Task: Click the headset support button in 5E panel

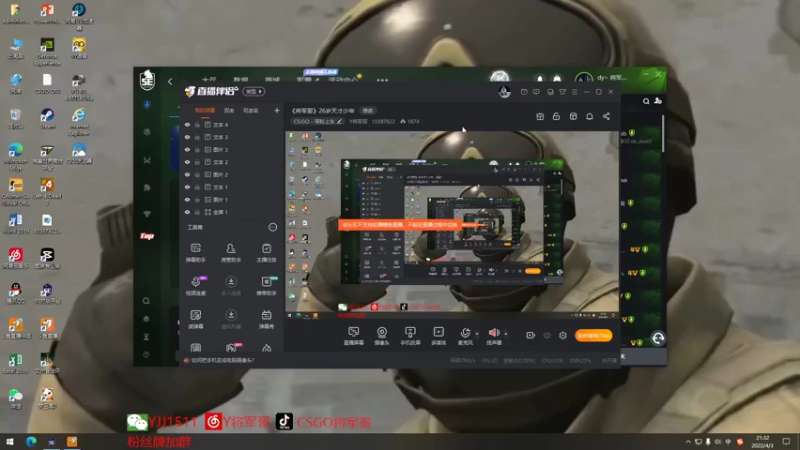Action: [x=658, y=338]
